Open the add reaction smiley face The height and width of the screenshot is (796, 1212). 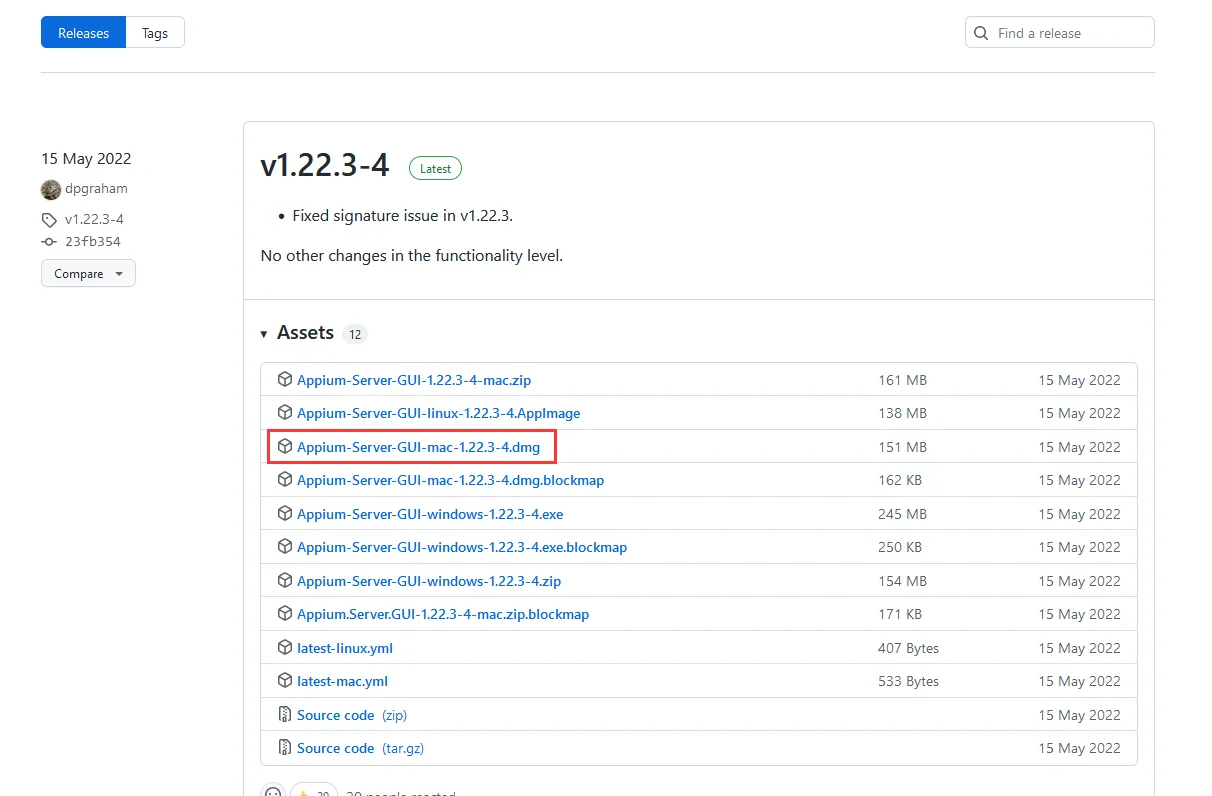(x=272, y=791)
